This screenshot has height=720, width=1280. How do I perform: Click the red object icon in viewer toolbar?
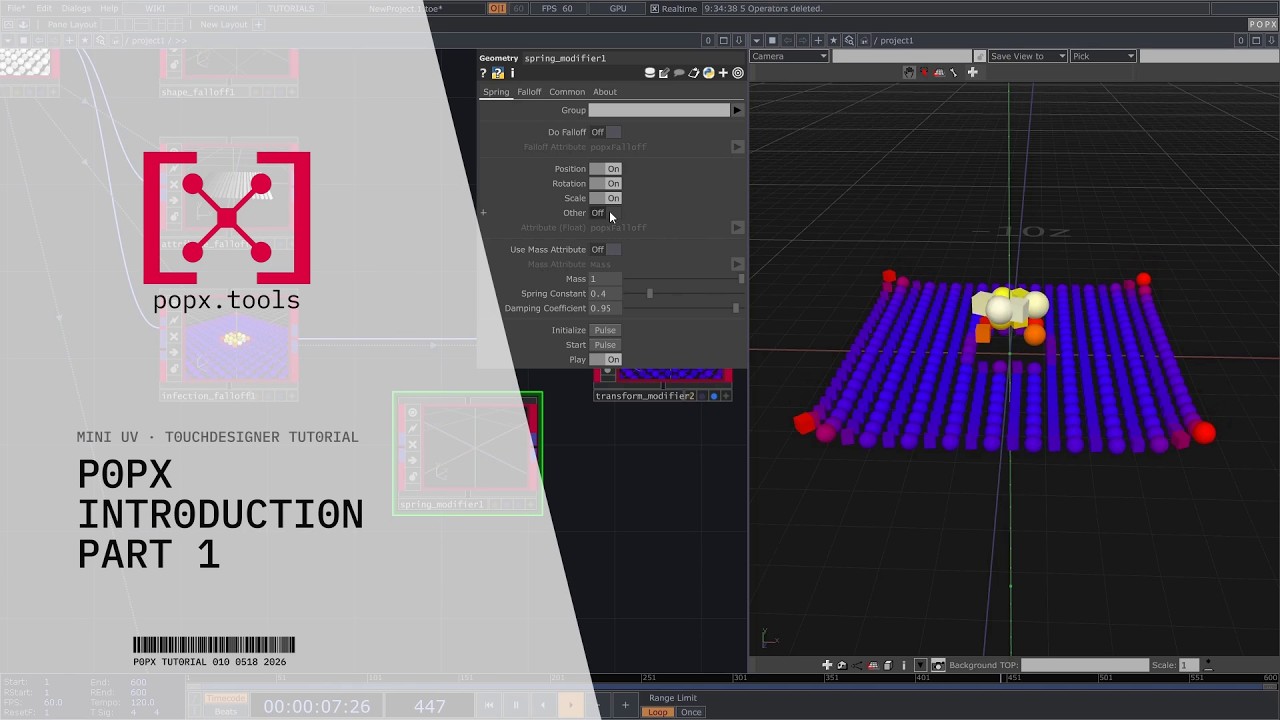(x=924, y=72)
